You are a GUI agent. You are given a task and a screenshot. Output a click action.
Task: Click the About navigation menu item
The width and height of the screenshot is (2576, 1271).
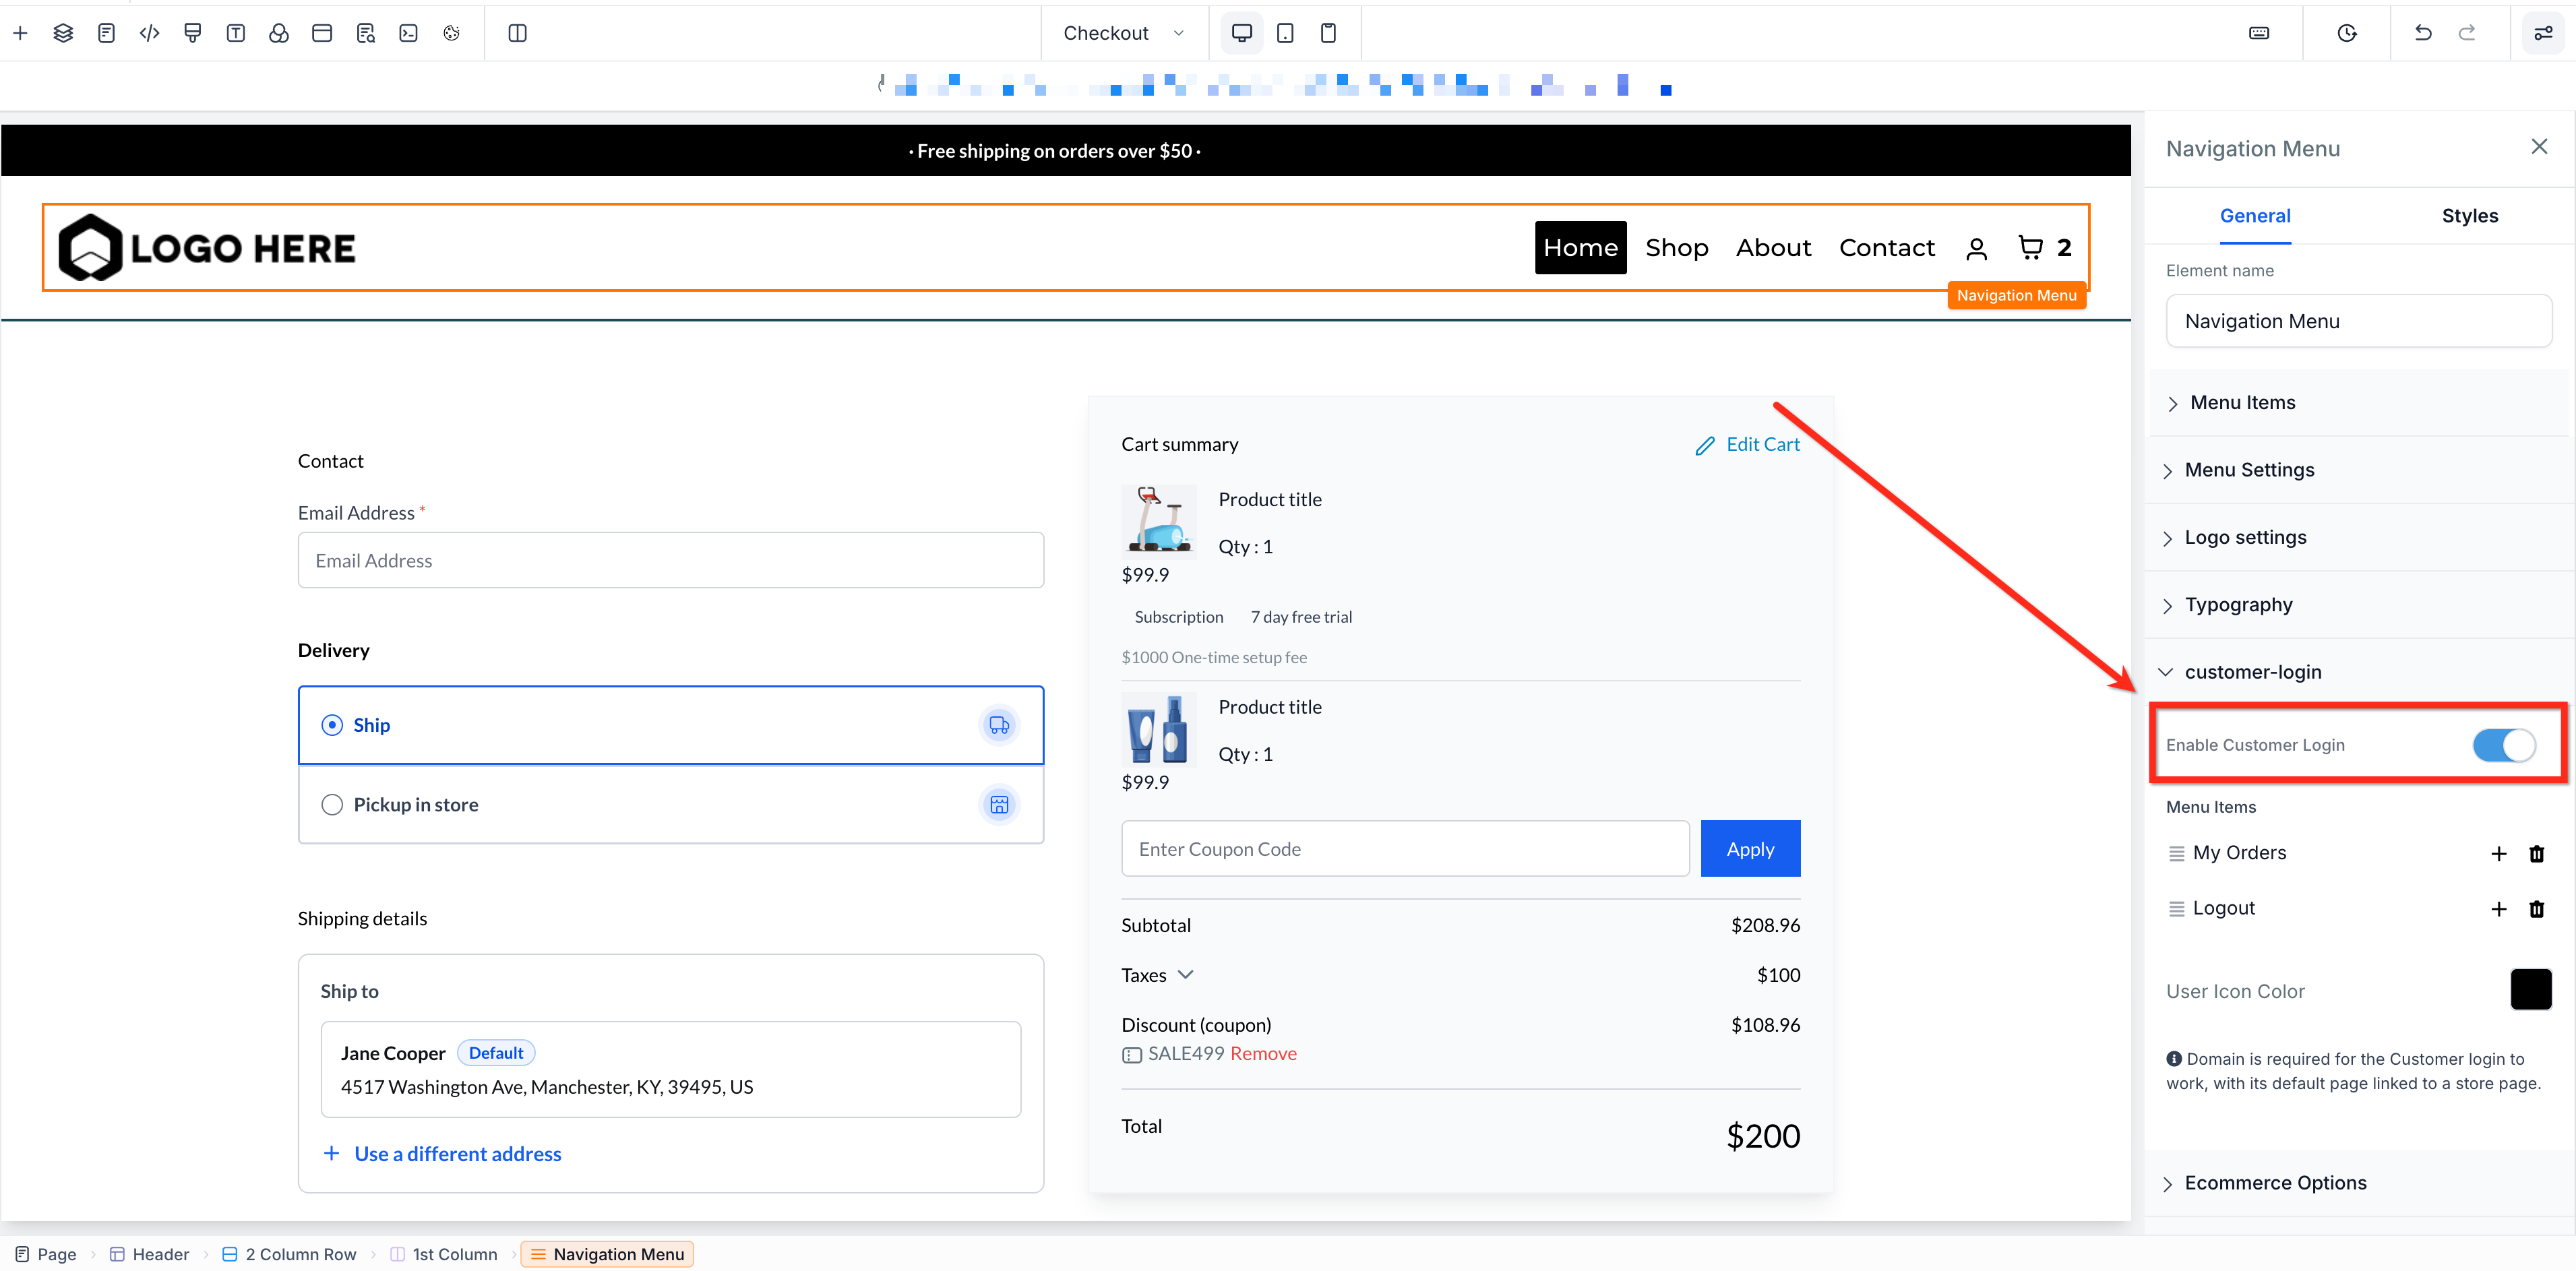(1773, 247)
